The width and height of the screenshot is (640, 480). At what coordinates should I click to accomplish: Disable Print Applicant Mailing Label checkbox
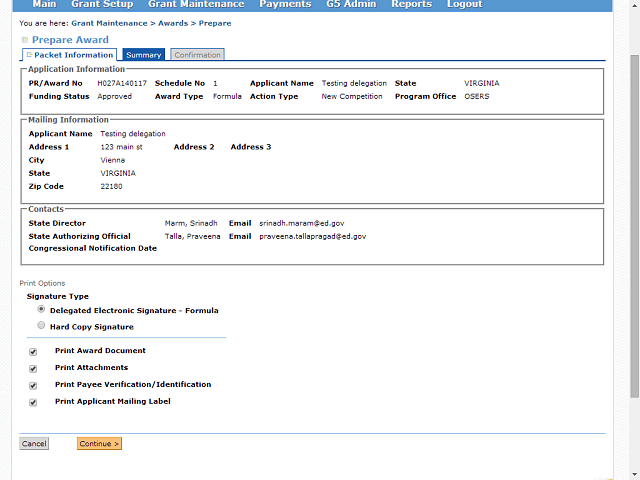tap(33, 403)
